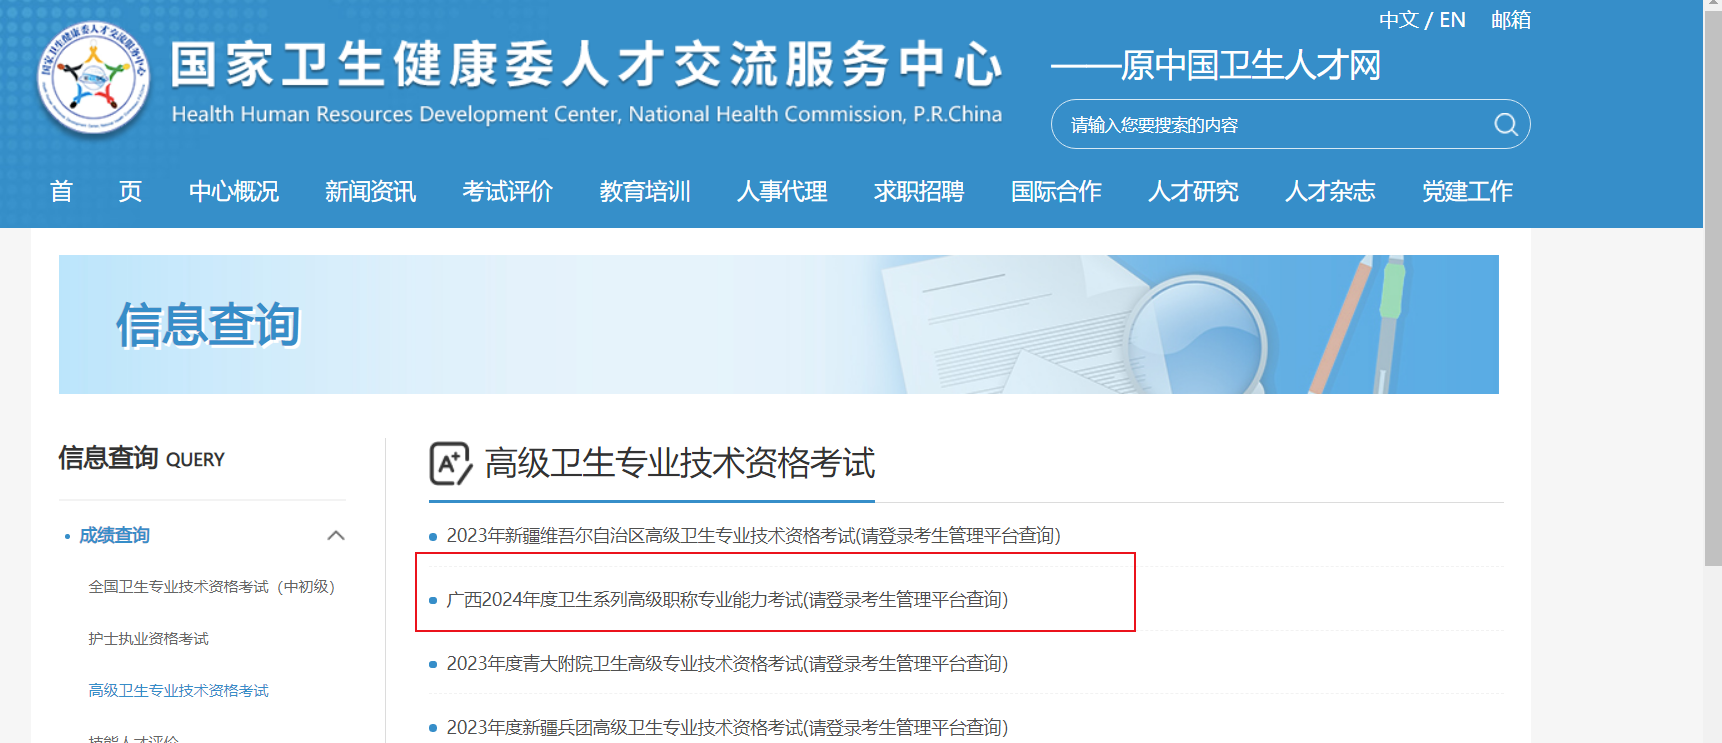Open the 广西2024年度卫生系列高级职称 result link
The height and width of the screenshot is (743, 1722).
coord(727,600)
